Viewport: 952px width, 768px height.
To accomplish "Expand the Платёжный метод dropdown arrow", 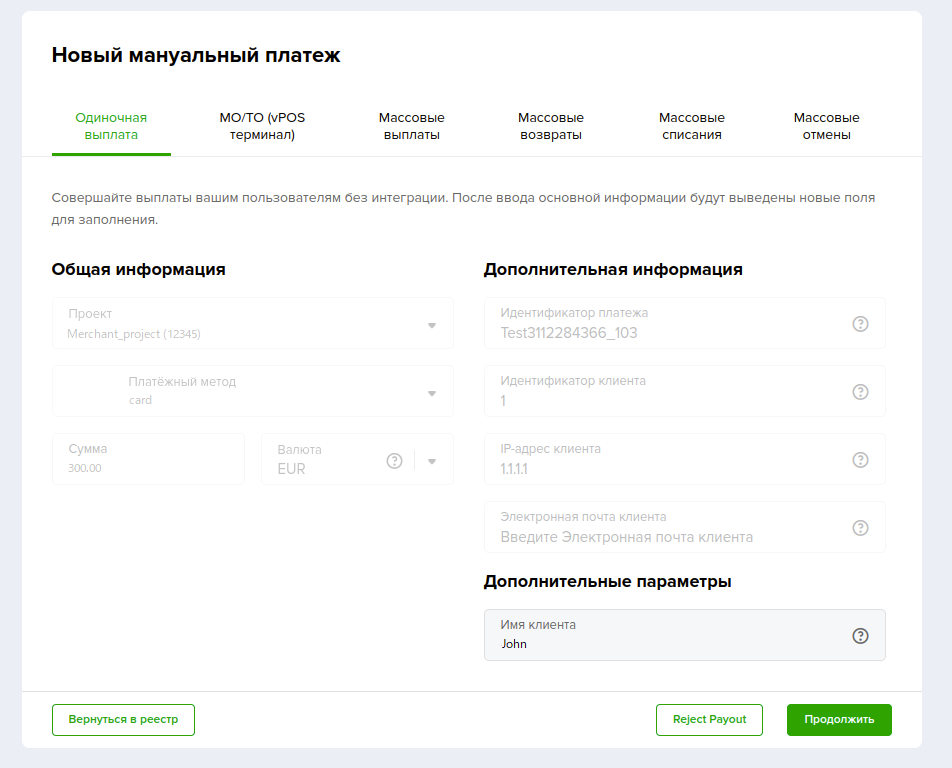I will click(x=432, y=393).
